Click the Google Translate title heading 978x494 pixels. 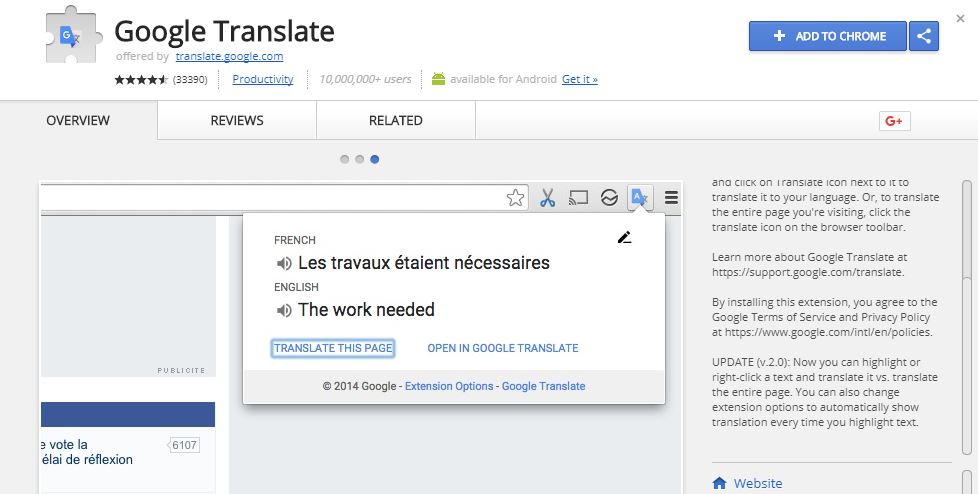point(225,31)
